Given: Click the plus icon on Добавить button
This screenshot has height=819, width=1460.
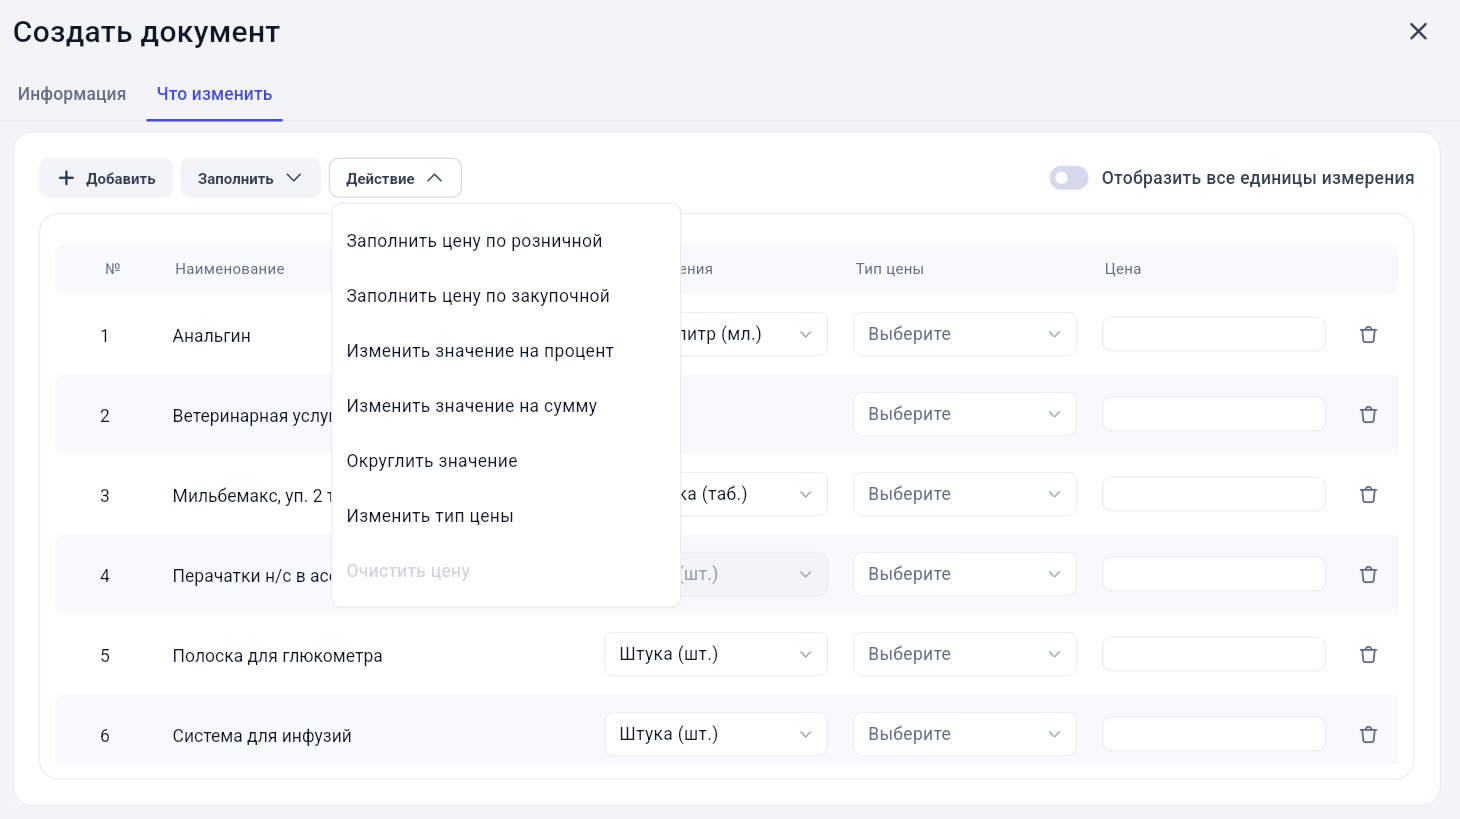Looking at the screenshot, I should (66, 178).
